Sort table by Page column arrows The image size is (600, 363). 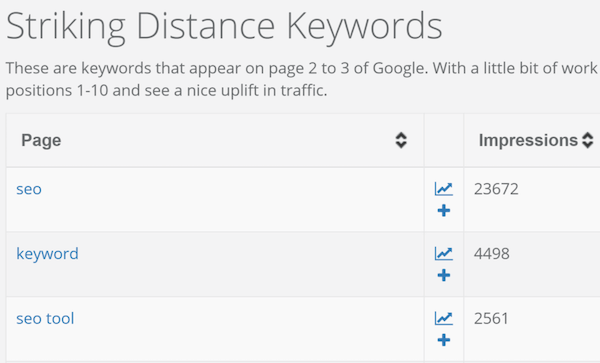coord(401,140)
